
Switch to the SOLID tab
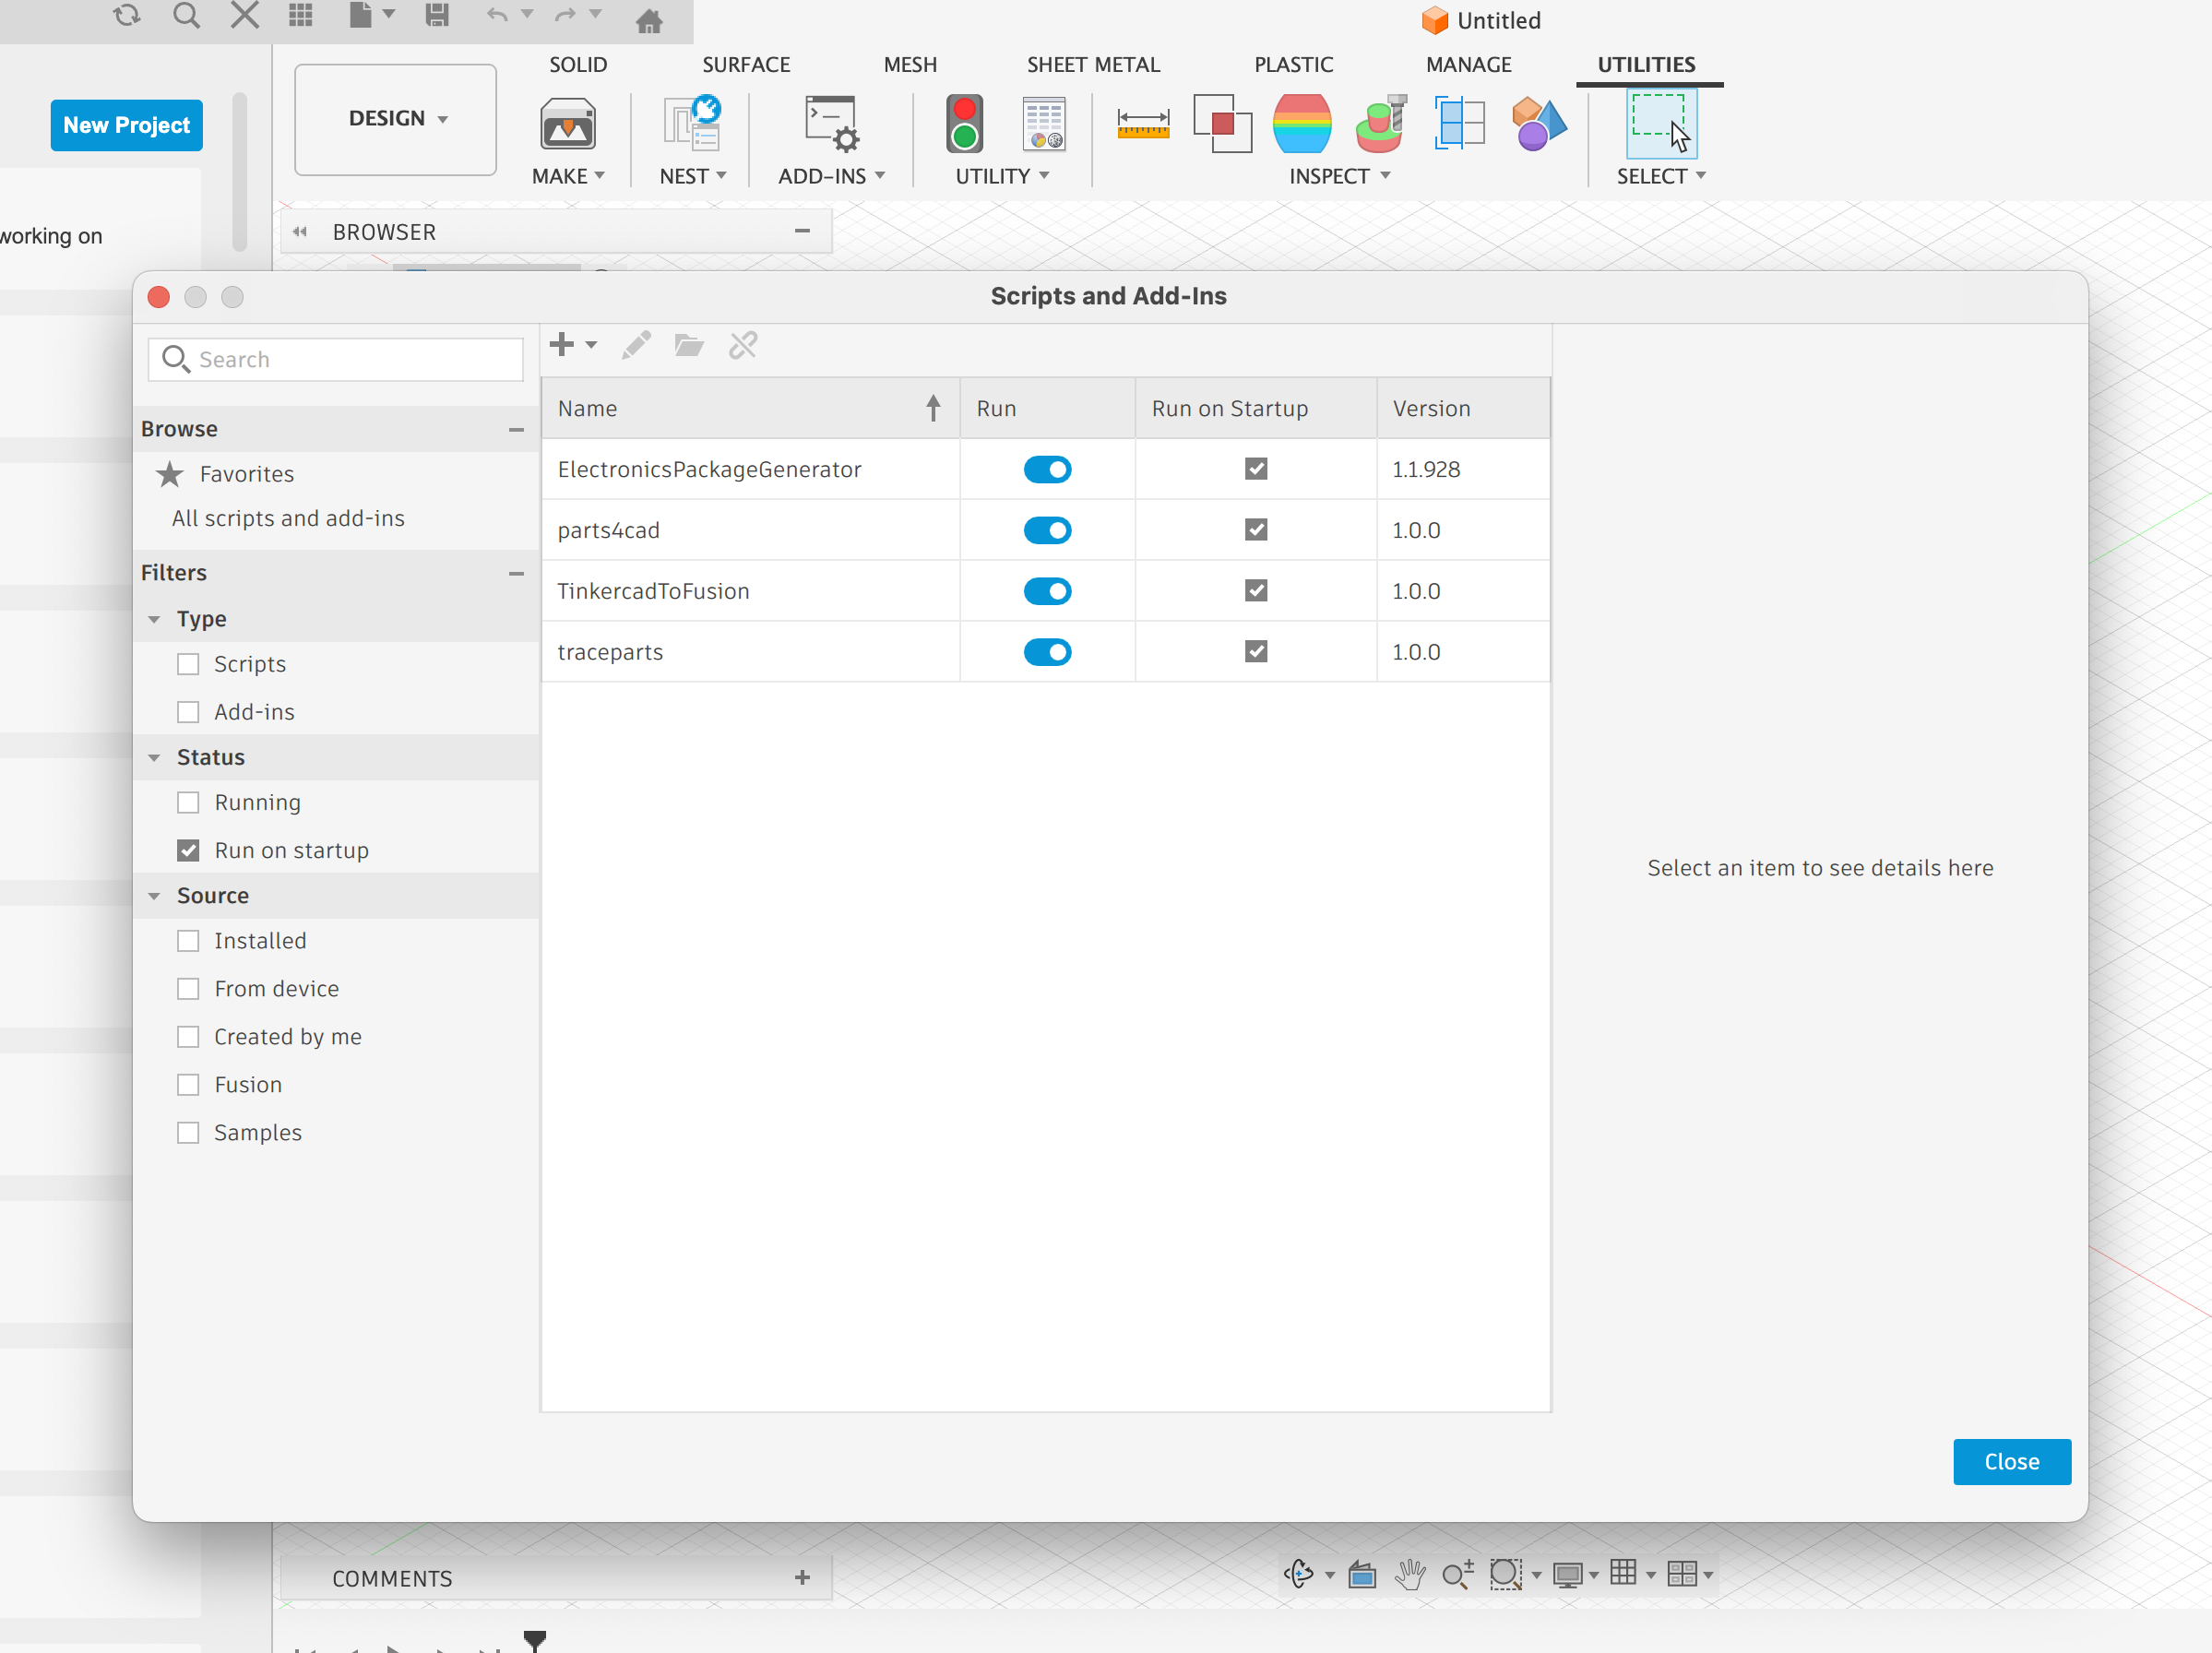click(x=578, y=65)
